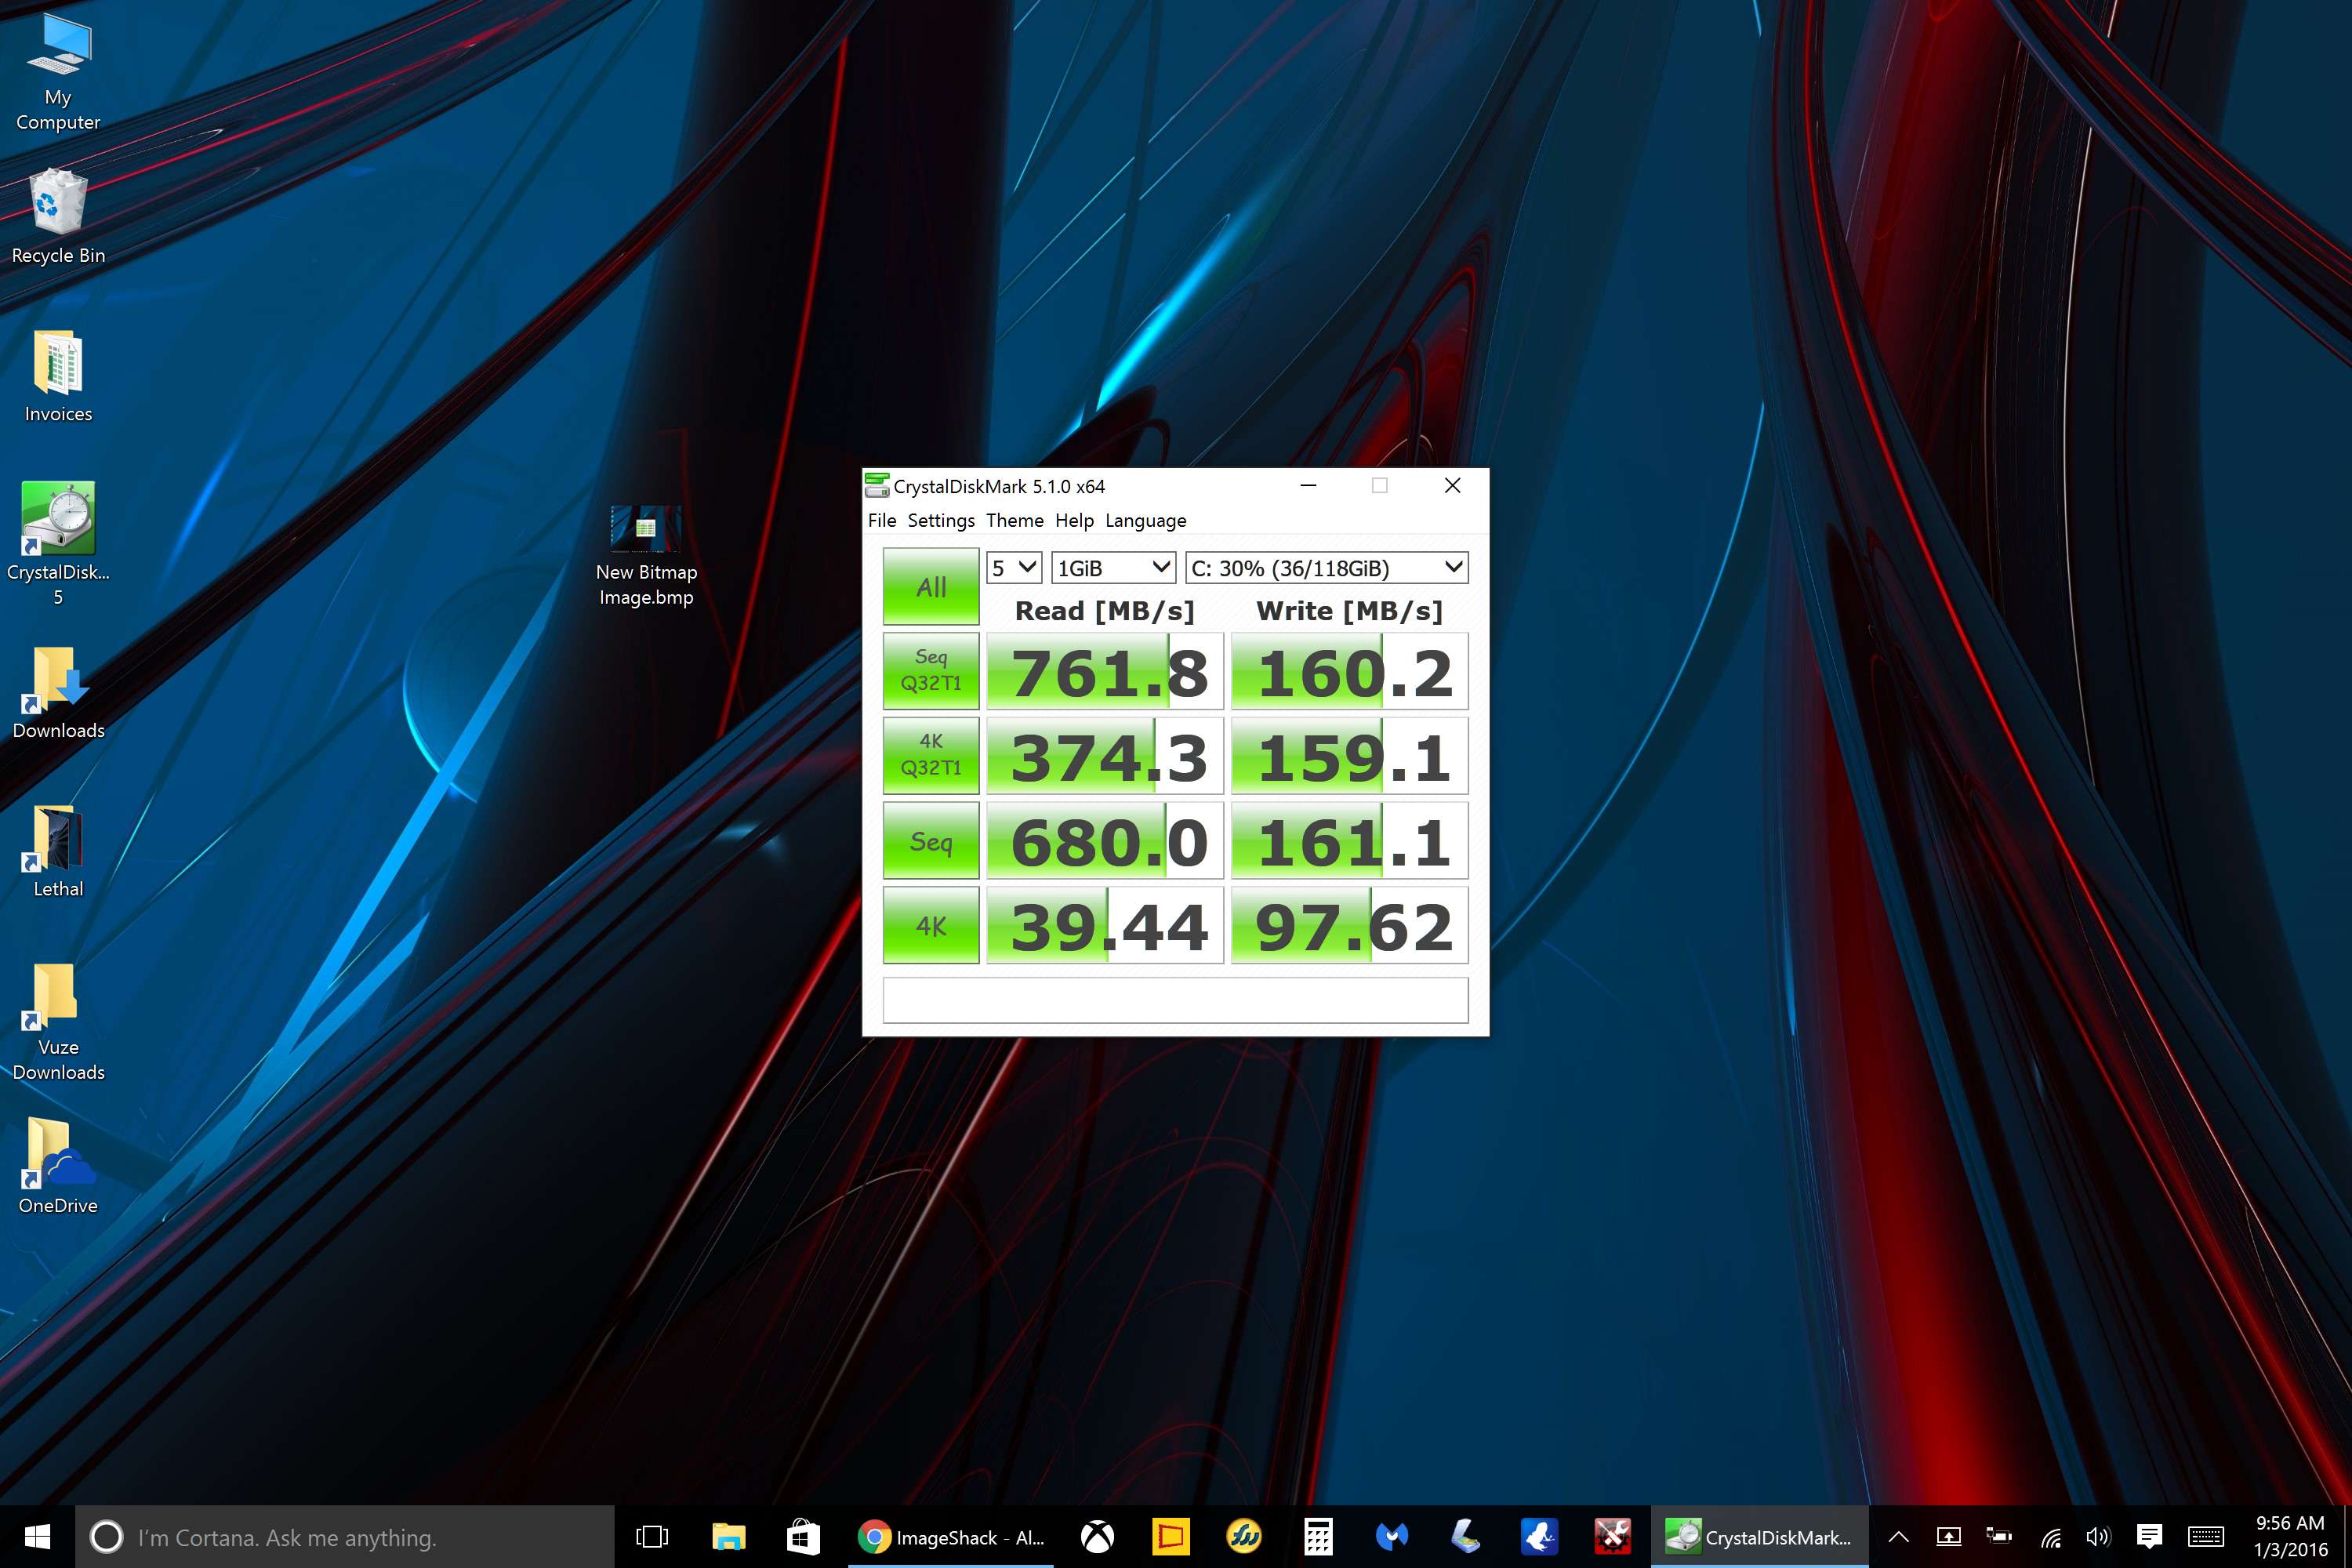Screen dimensions: 2352x1568
Task: Click the power/battery tray icon
Action: pos(1999,1537)
